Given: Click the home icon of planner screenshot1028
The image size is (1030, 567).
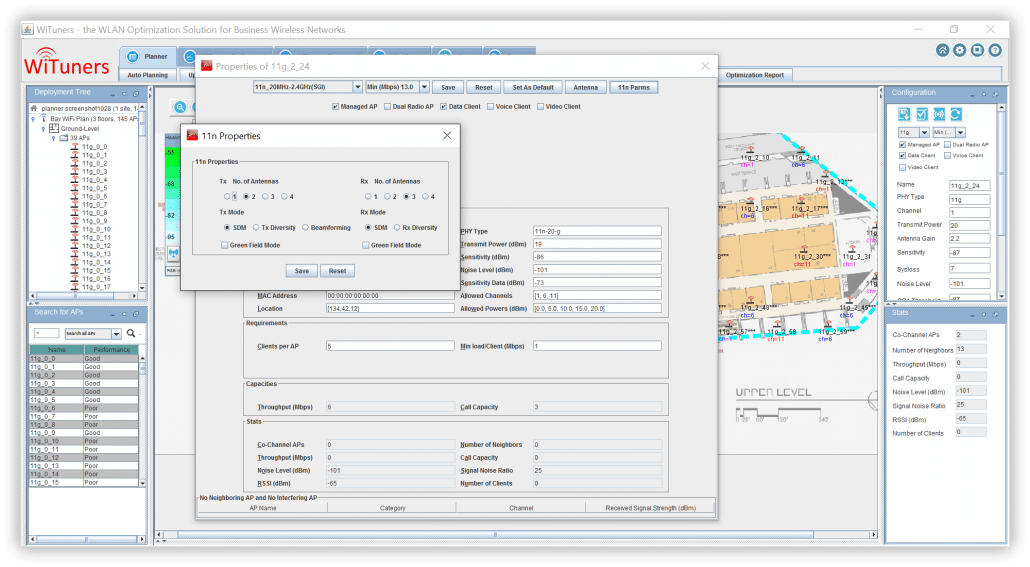Looking at the screenshot, I should click(x=34, y=108).
